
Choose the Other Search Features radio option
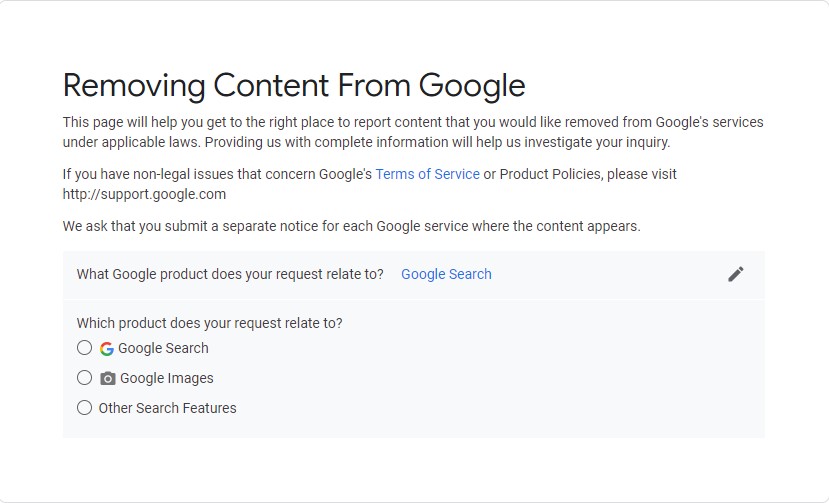85,408
